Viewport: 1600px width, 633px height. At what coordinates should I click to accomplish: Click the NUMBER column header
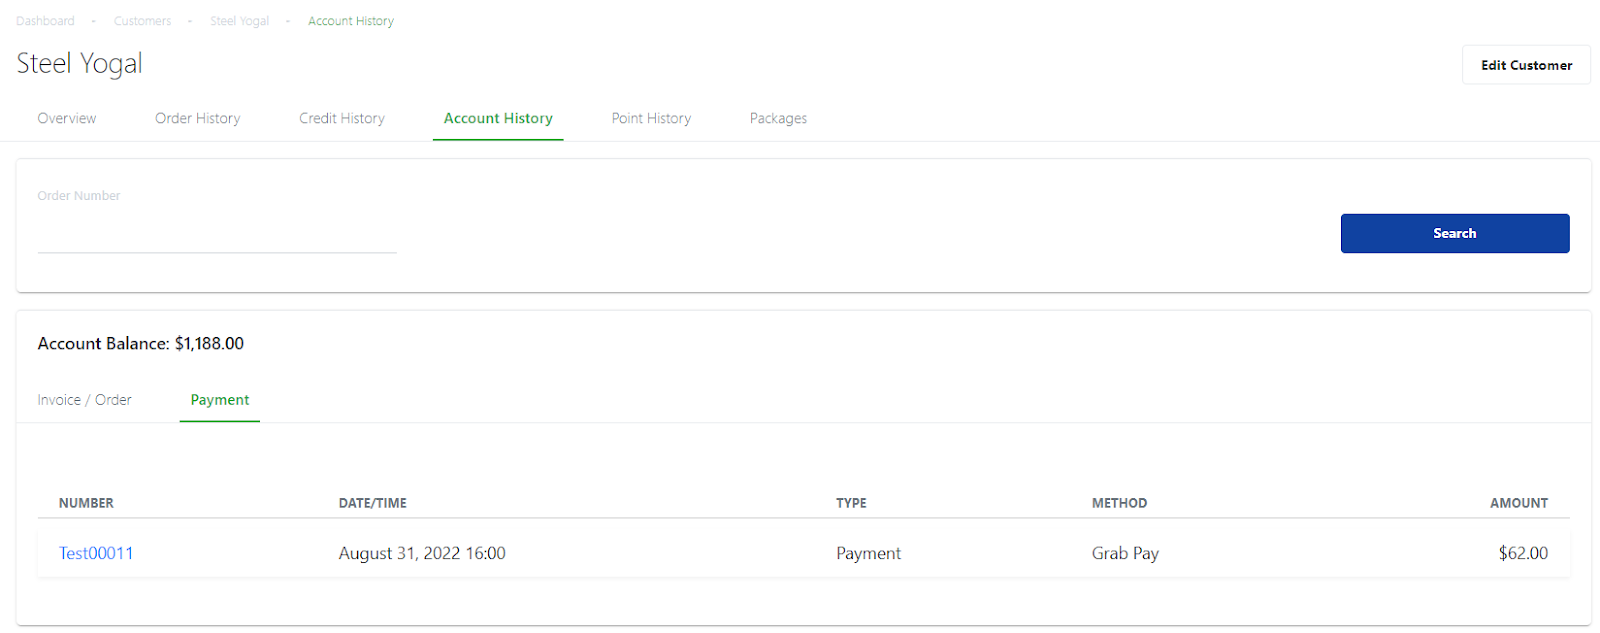point(86,503)
